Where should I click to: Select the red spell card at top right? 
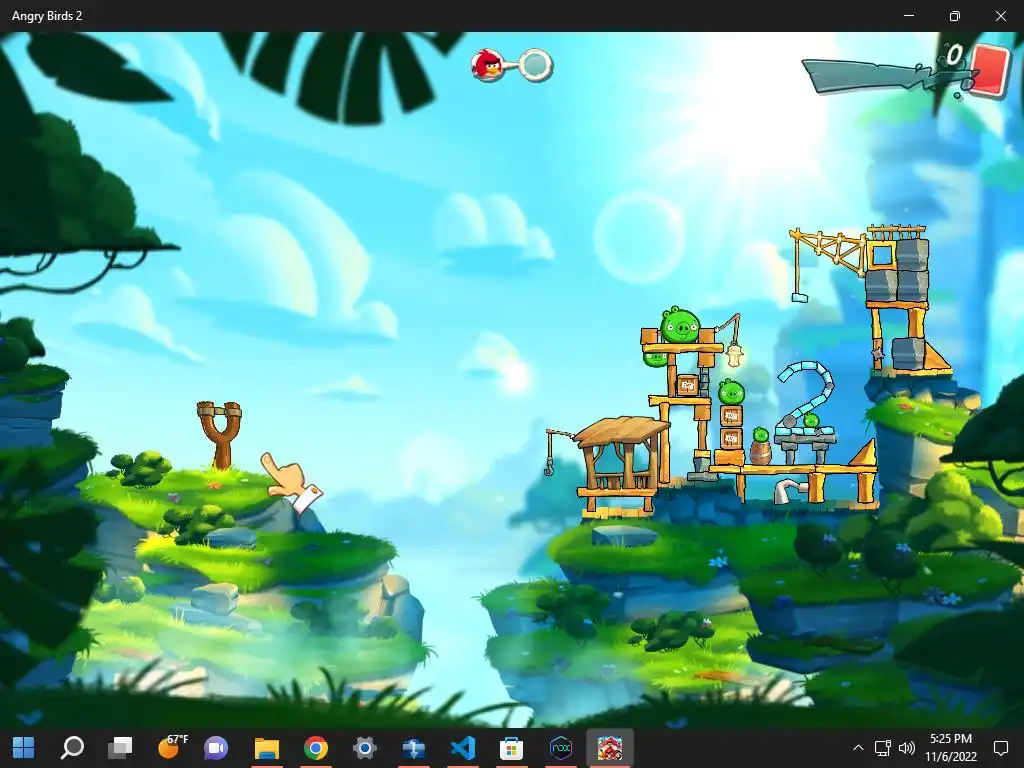(x=991, y=70)
